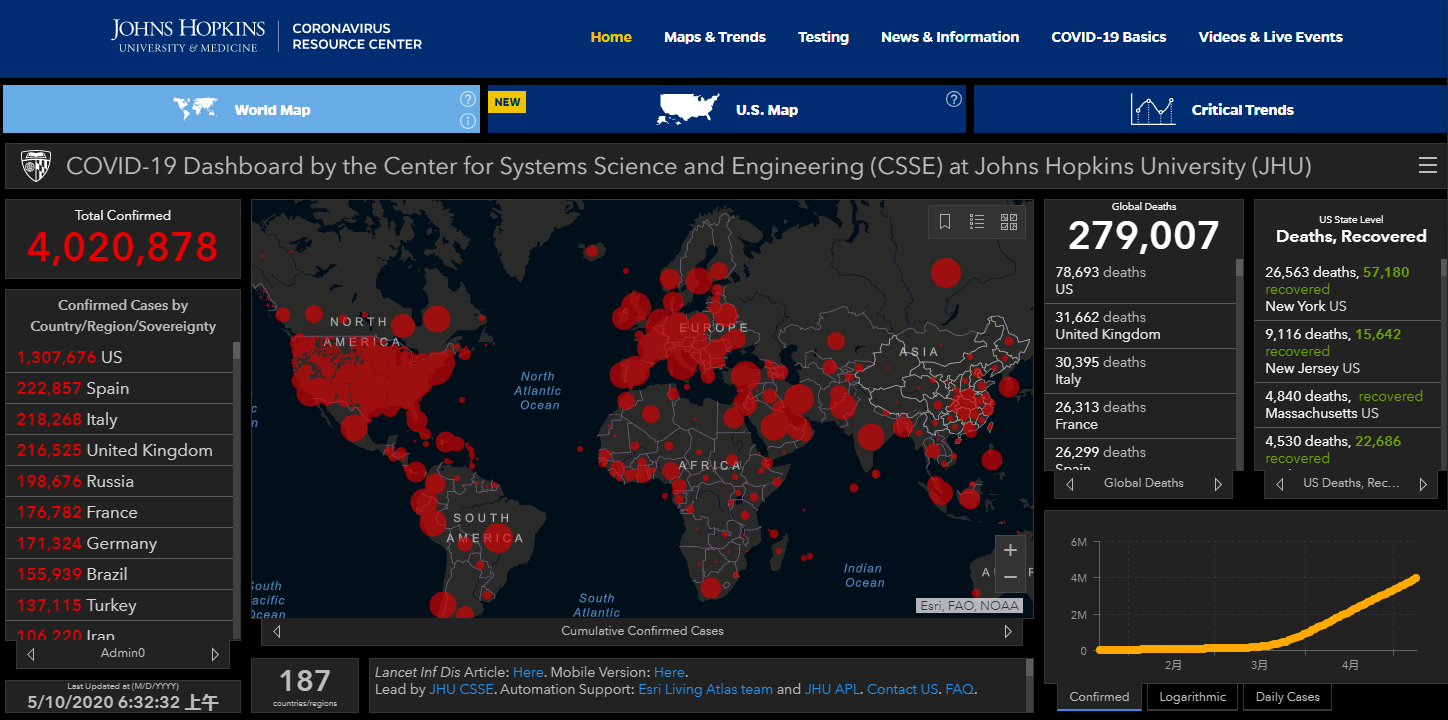Viewport: 1448px width, 720px height.
Task: Click the info icon on World Map tab
Action: click(x=467, y=121)
